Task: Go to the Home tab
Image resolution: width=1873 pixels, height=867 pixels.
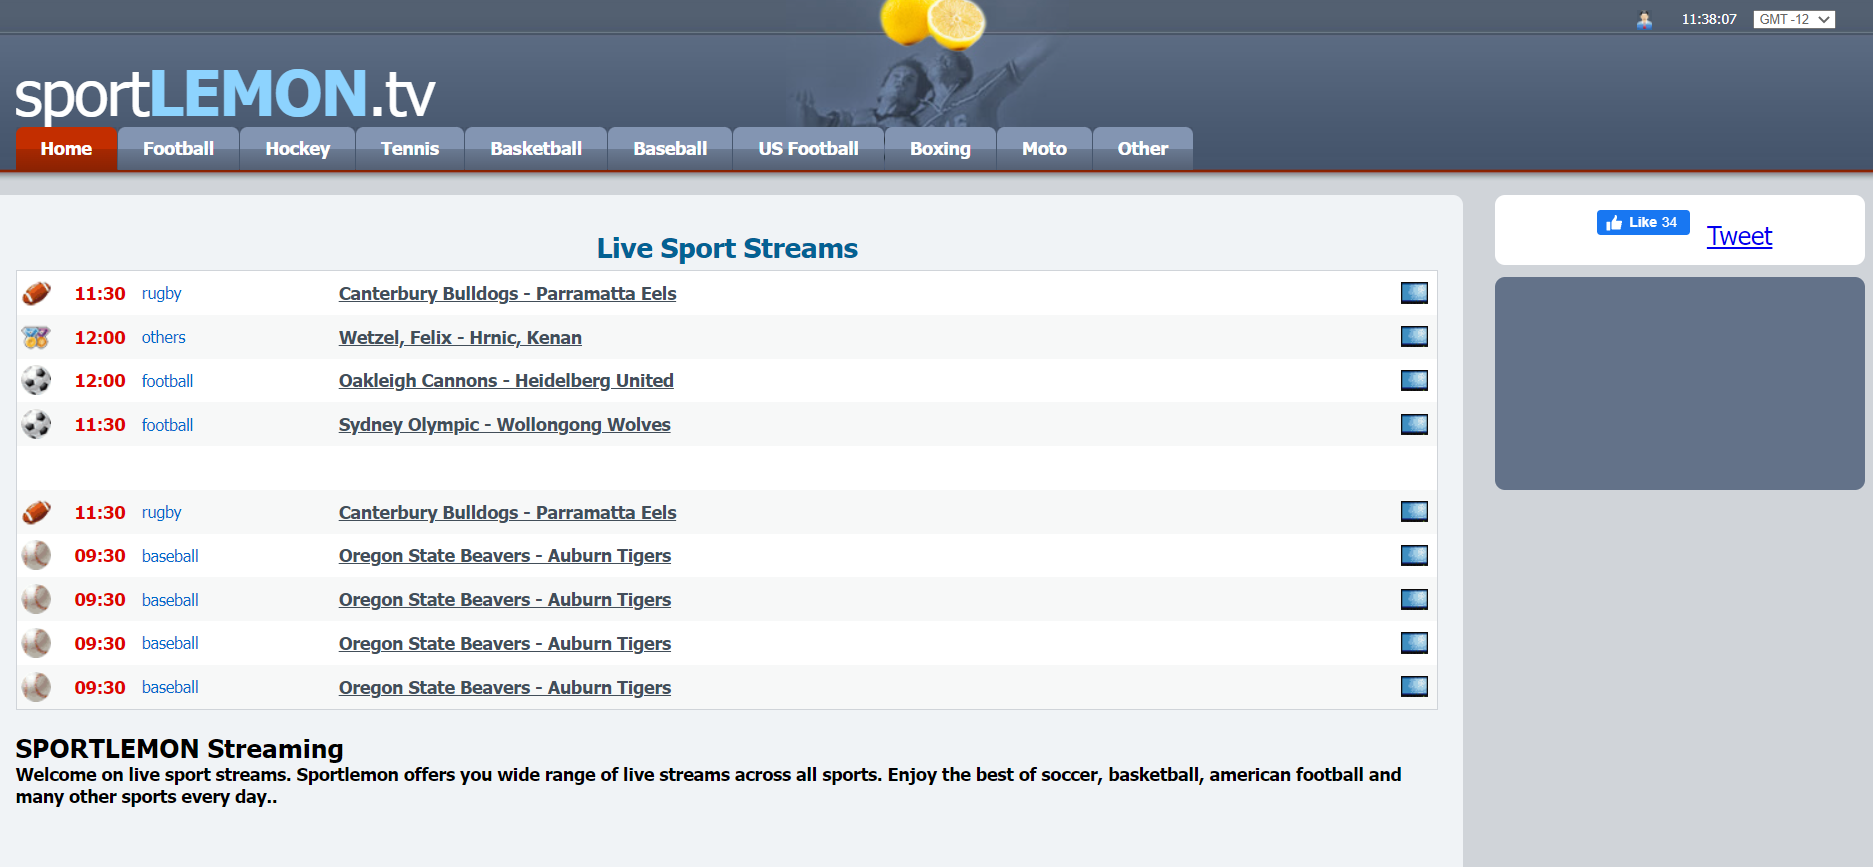Action: coord(66,149)
